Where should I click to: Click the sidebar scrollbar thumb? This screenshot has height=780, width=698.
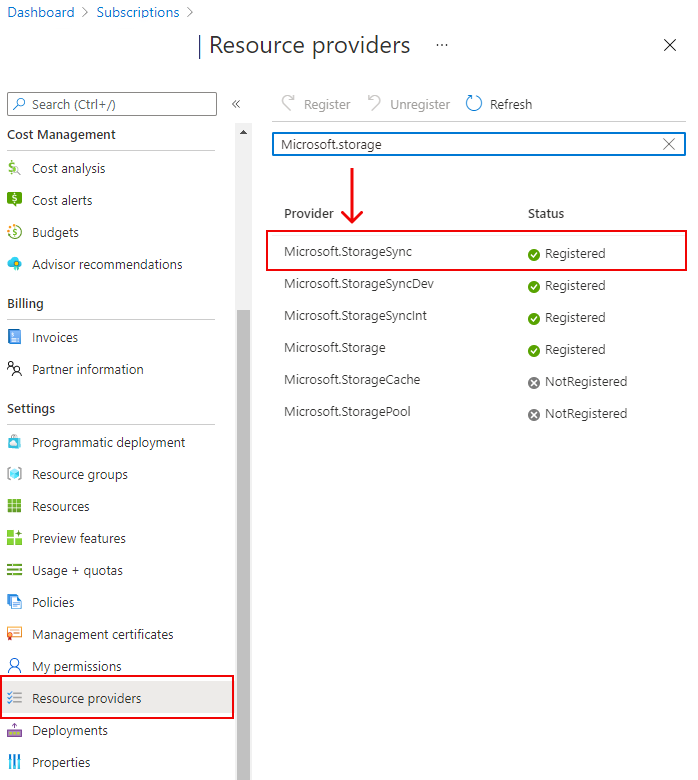point(243,545)
